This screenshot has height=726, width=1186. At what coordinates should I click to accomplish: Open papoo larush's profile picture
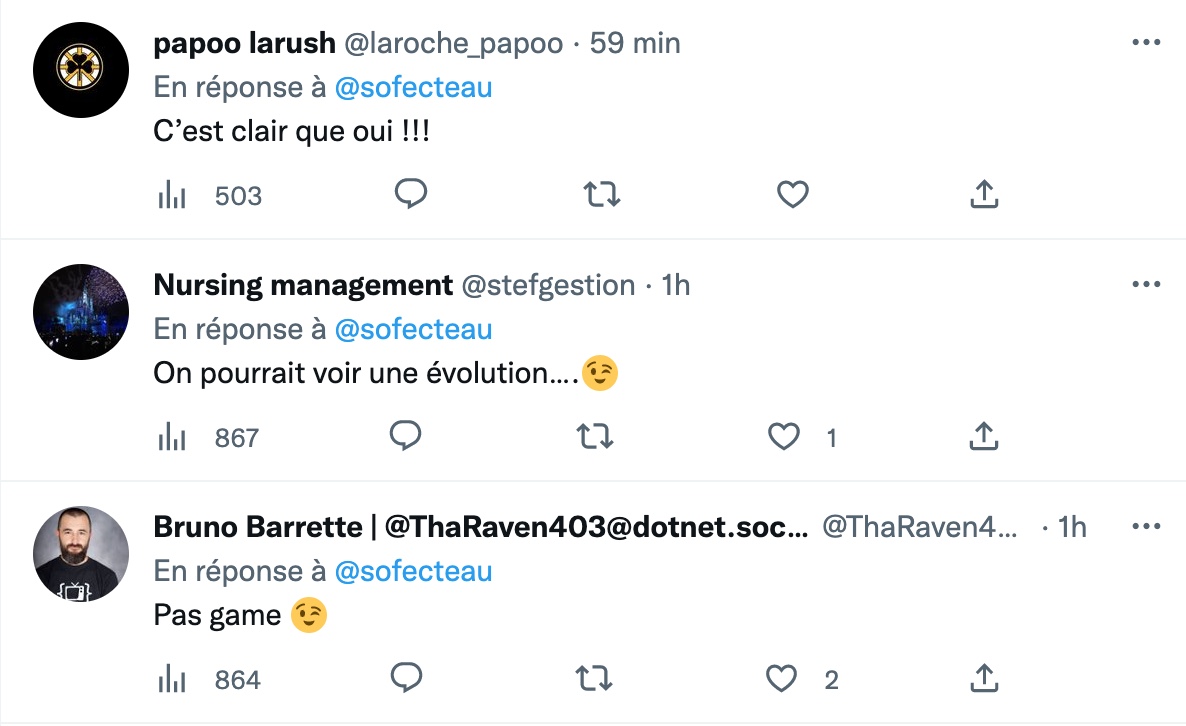pyautogui.click(x=81, y=70)
